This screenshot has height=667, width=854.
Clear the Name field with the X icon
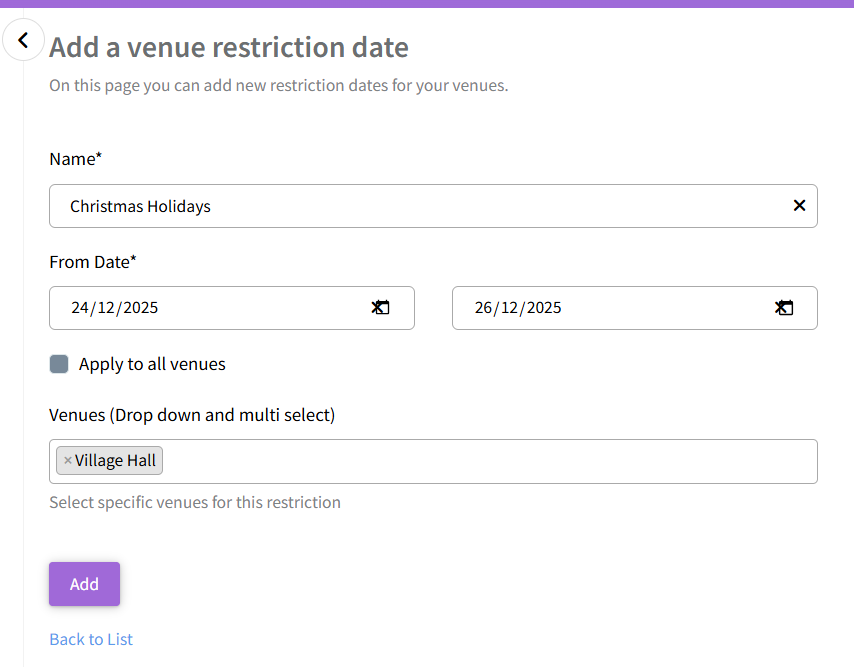[x=799, y=206]
